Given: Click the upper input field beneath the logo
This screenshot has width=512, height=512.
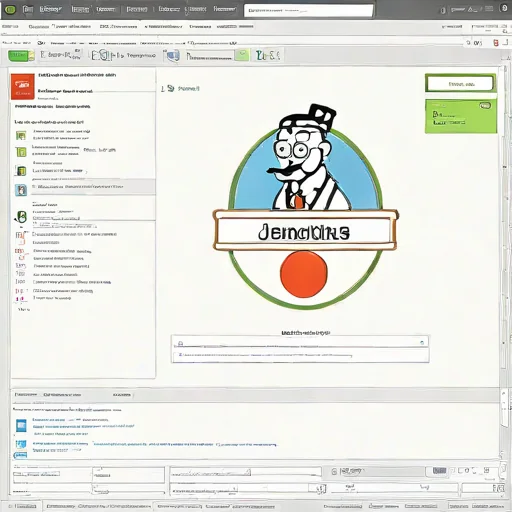Looking at the screenshot, I should [x=300, y=342].
